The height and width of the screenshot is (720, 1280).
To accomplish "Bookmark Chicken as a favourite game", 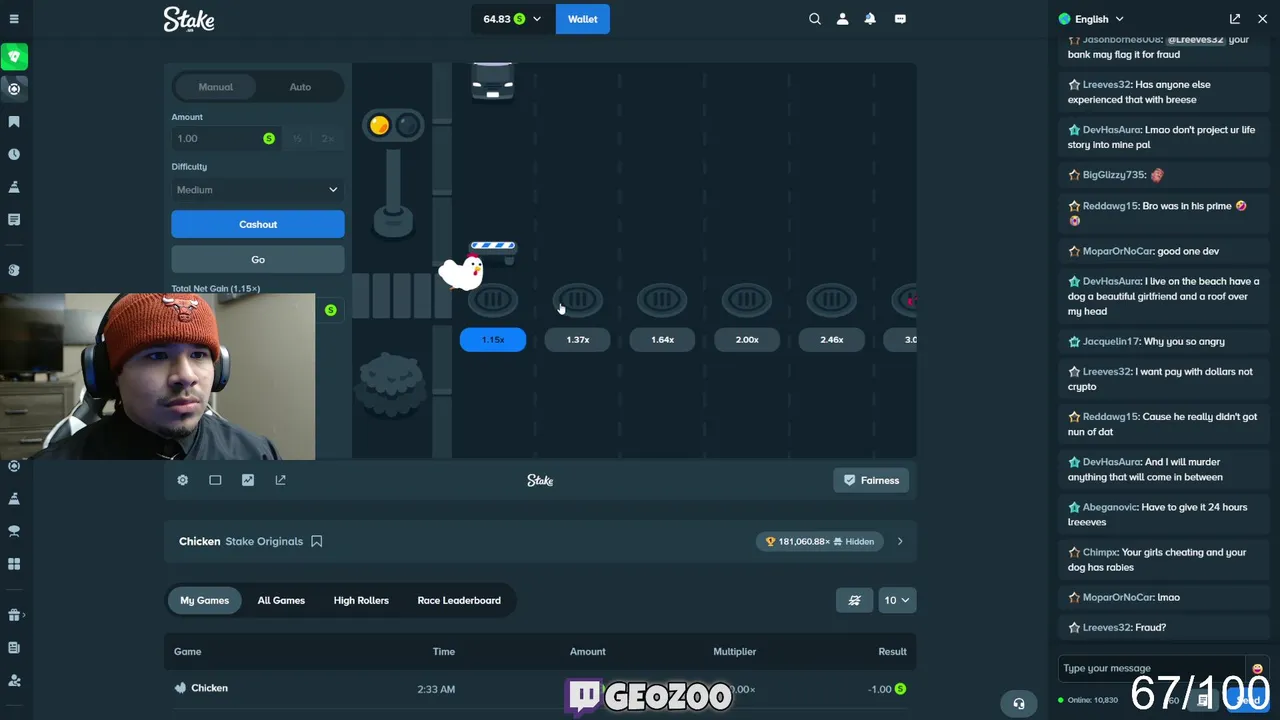I will point(317,541).
